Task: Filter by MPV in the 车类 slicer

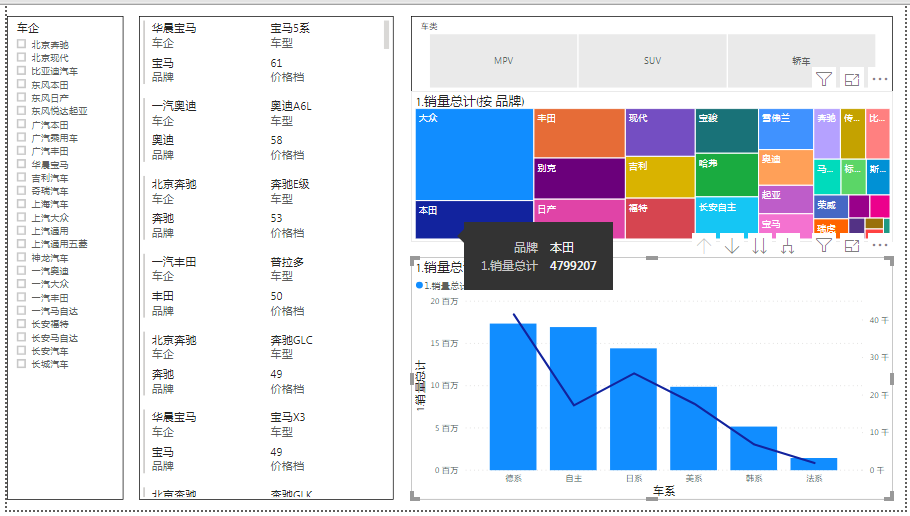Action: (x=503, y=60)
